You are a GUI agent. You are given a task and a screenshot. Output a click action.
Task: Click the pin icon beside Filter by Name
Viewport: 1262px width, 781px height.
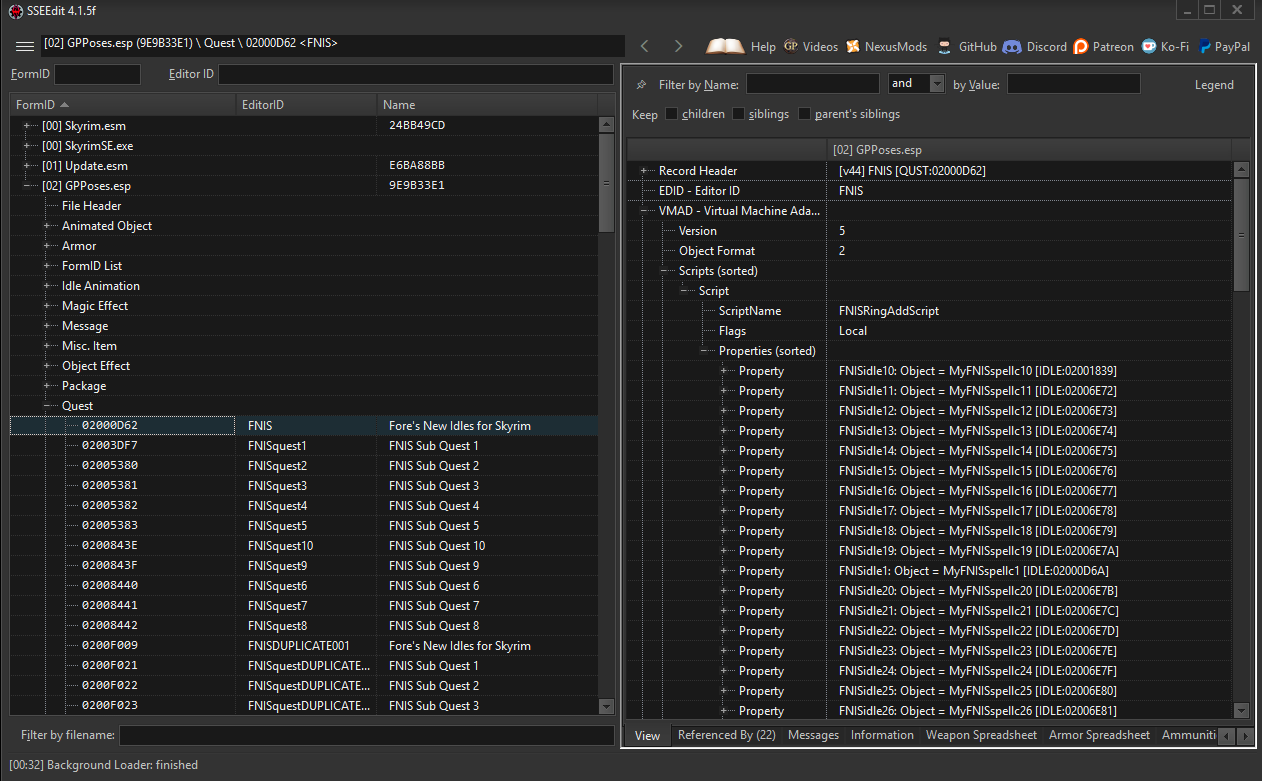click(x=641, y=84)
